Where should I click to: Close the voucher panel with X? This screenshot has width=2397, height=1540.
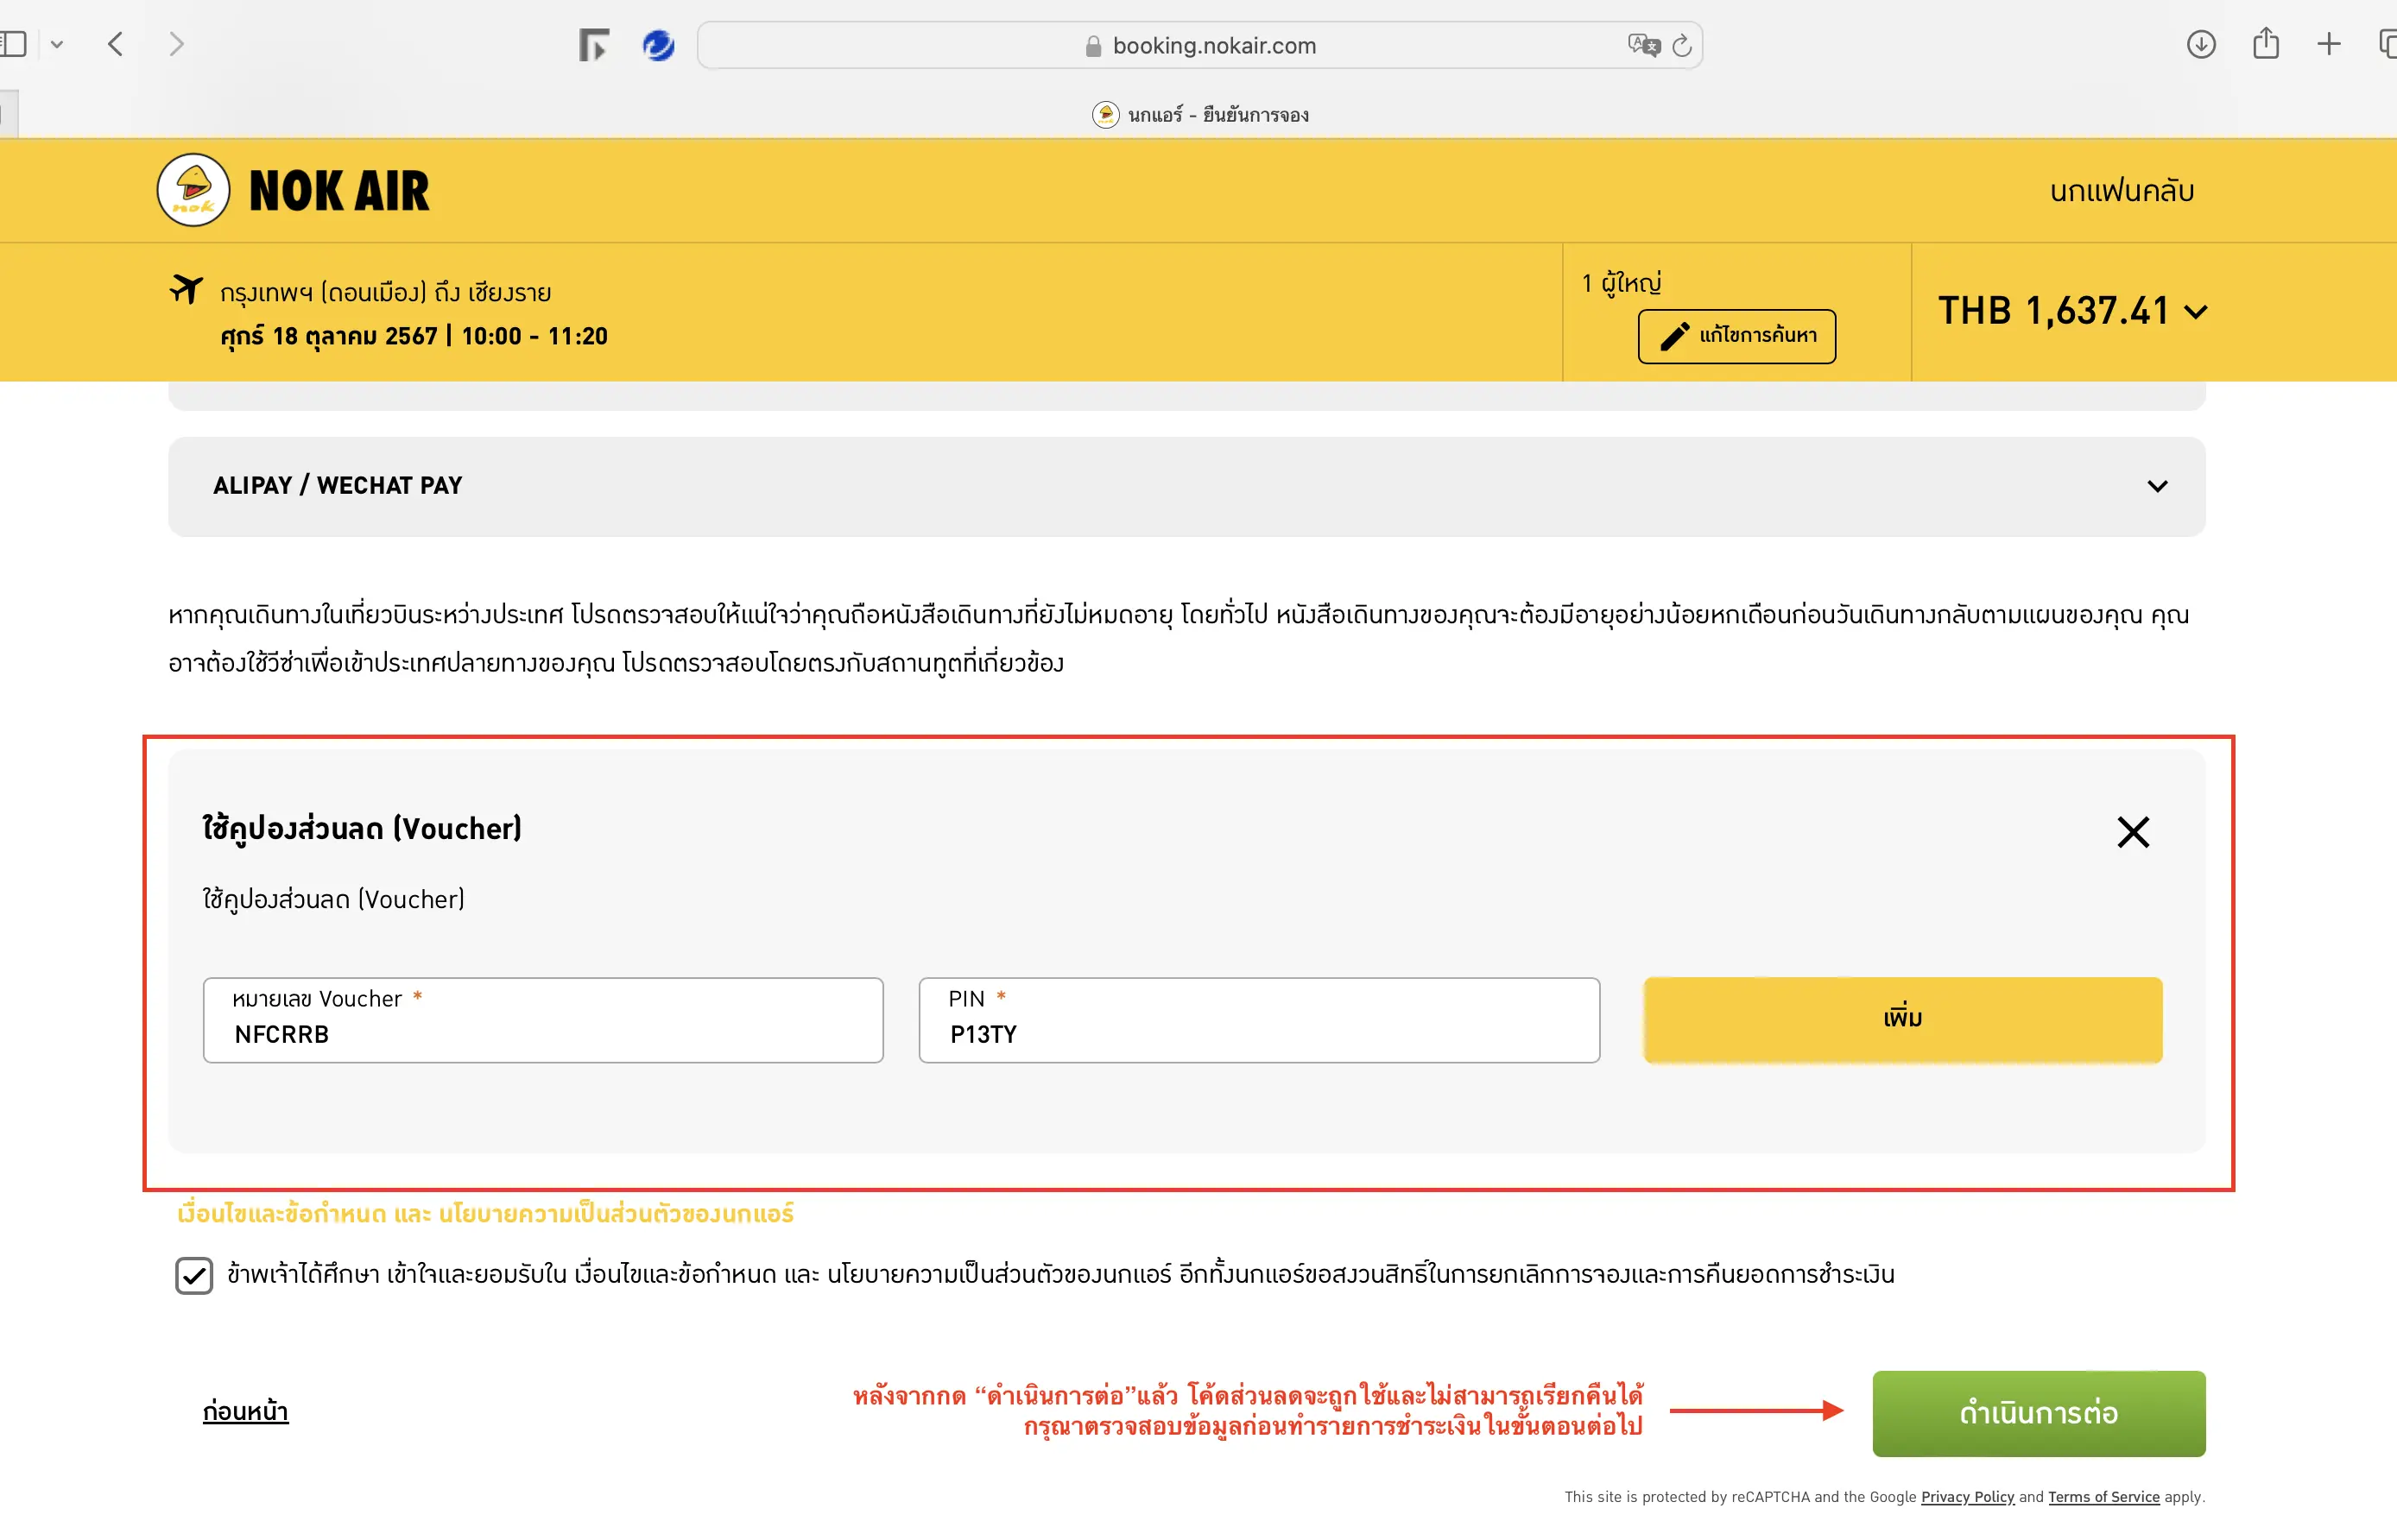[x=2132, y=832]
